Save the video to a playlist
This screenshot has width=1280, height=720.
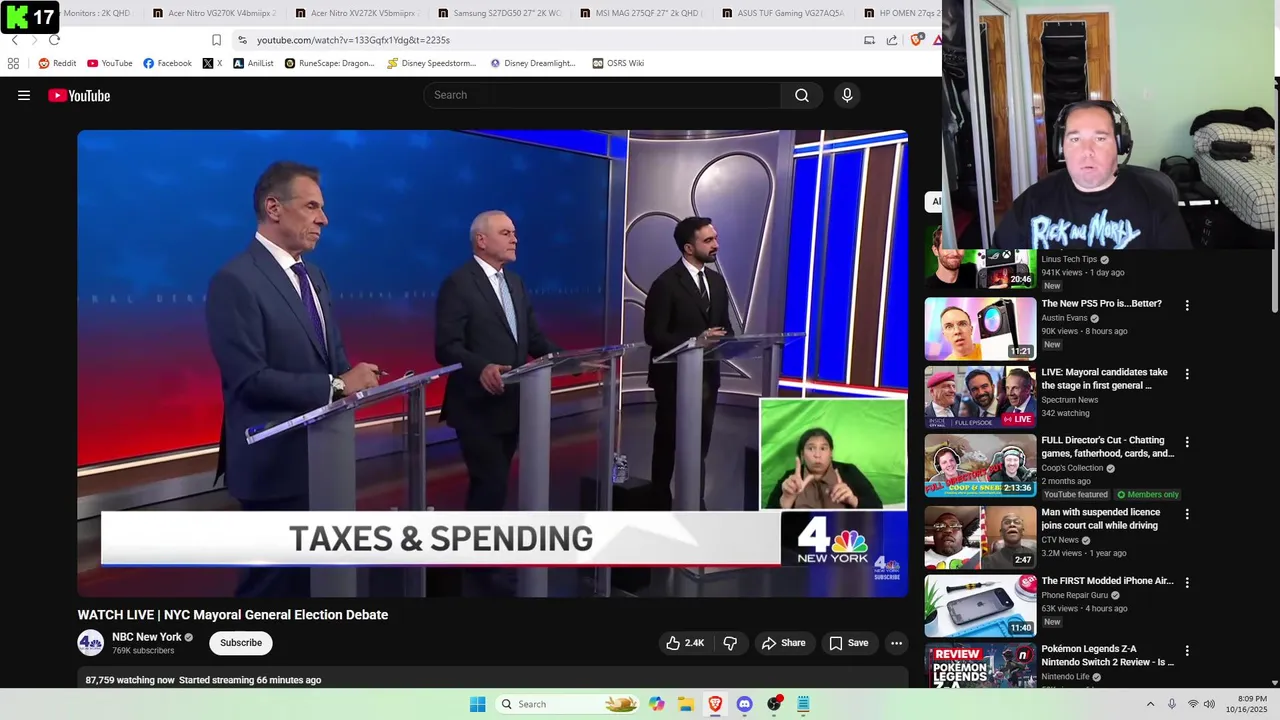(849, 643)
